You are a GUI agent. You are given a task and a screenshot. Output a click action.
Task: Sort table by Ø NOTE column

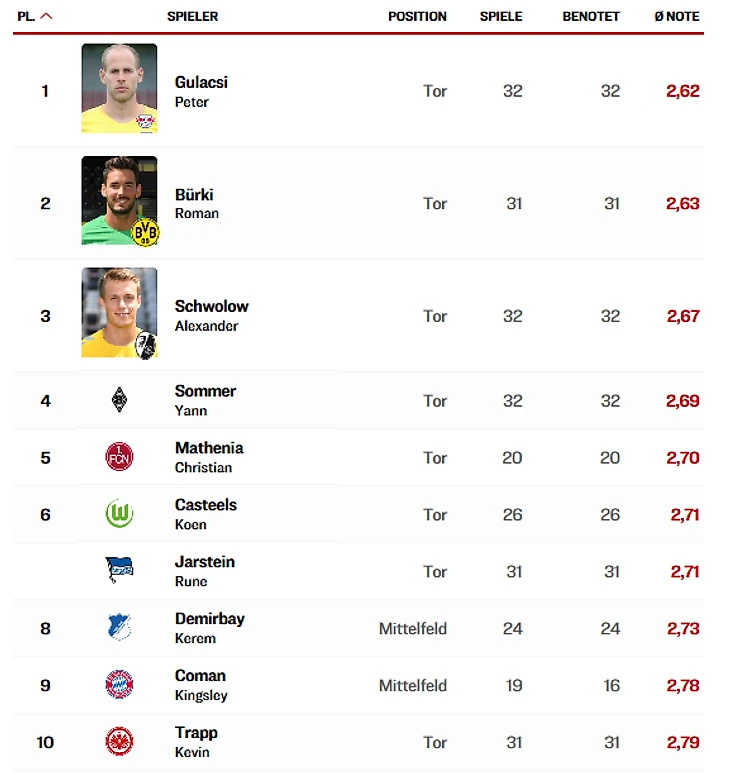pos(677,17)
